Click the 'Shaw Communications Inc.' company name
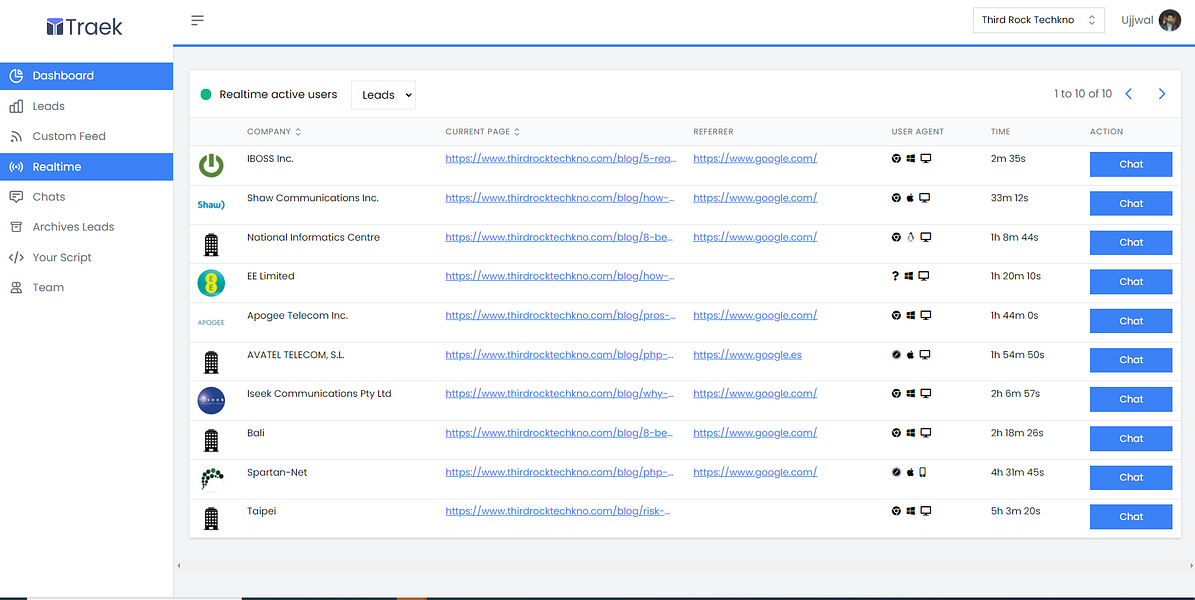 click(312, 197)
